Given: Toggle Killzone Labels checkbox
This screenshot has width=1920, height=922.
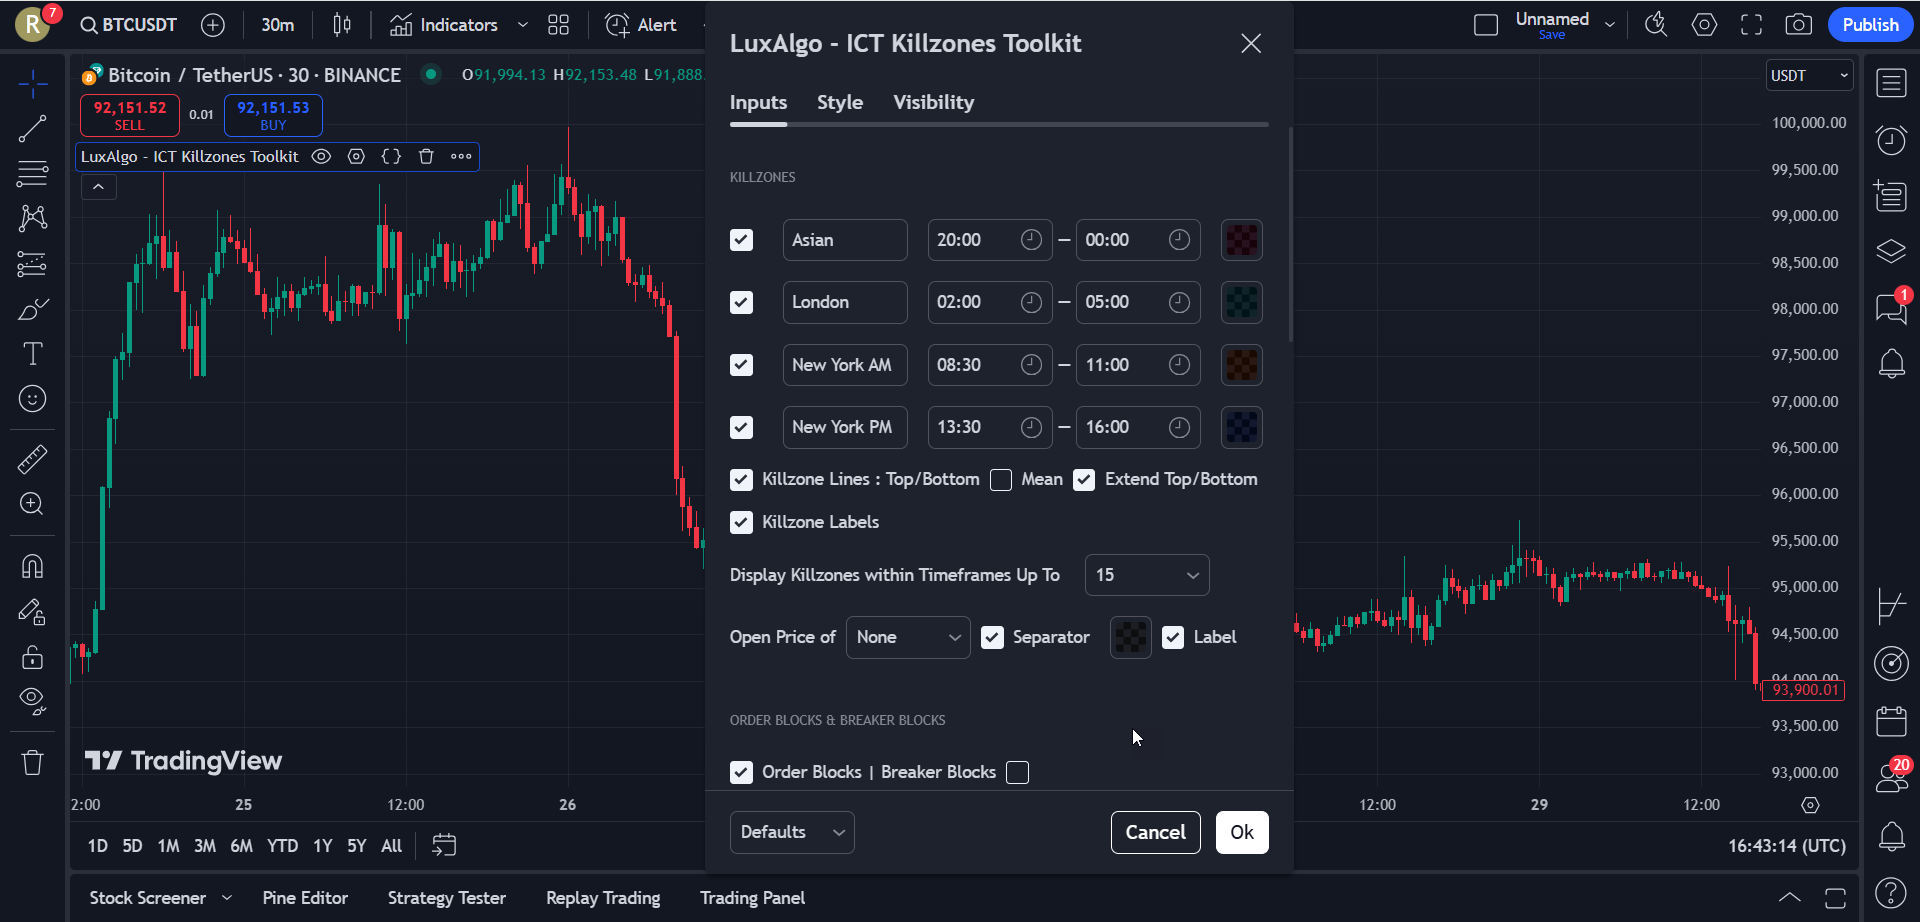Looking at the screenshot, I should click(741, 522).
